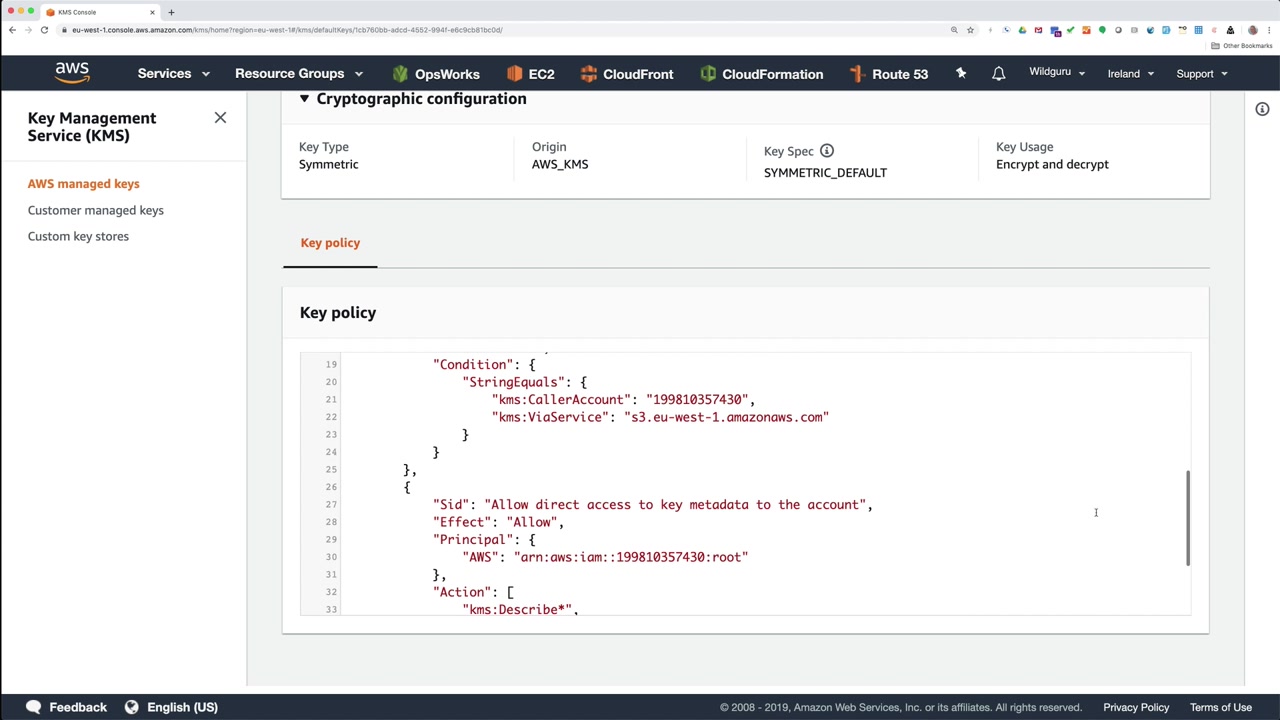This screenshot has width=1280, height=720.
Task: Open the info panel icon at right
Action: [1262, 109]
